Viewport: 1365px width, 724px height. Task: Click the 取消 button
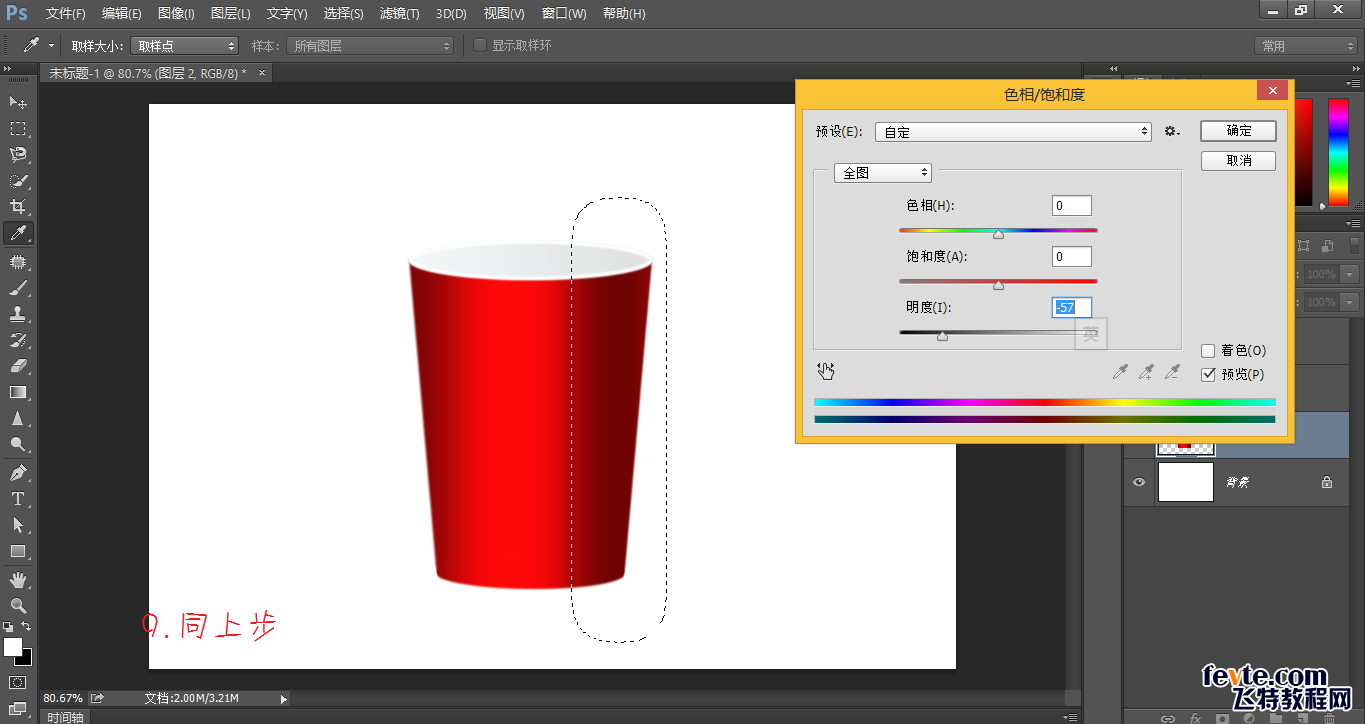[1238, 161]
